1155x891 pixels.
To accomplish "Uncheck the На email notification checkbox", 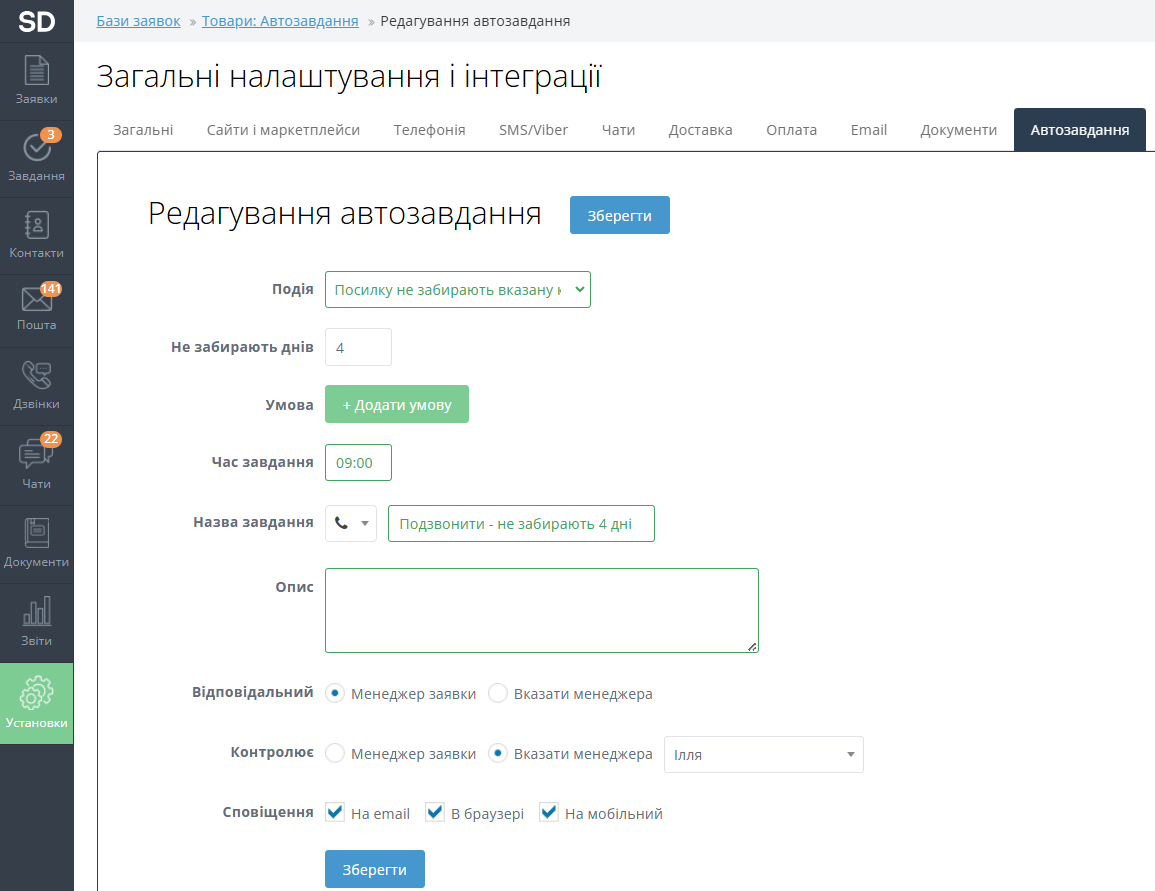I will click(x=336, y=813).
